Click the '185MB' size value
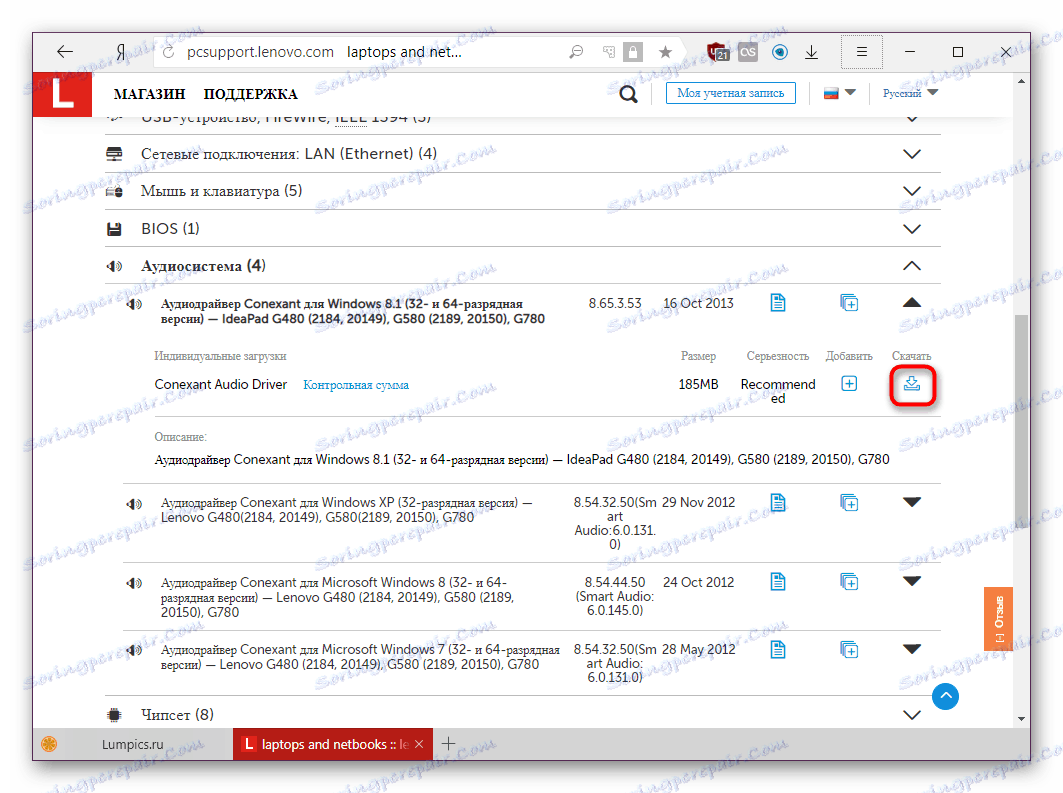 [698, 384]
